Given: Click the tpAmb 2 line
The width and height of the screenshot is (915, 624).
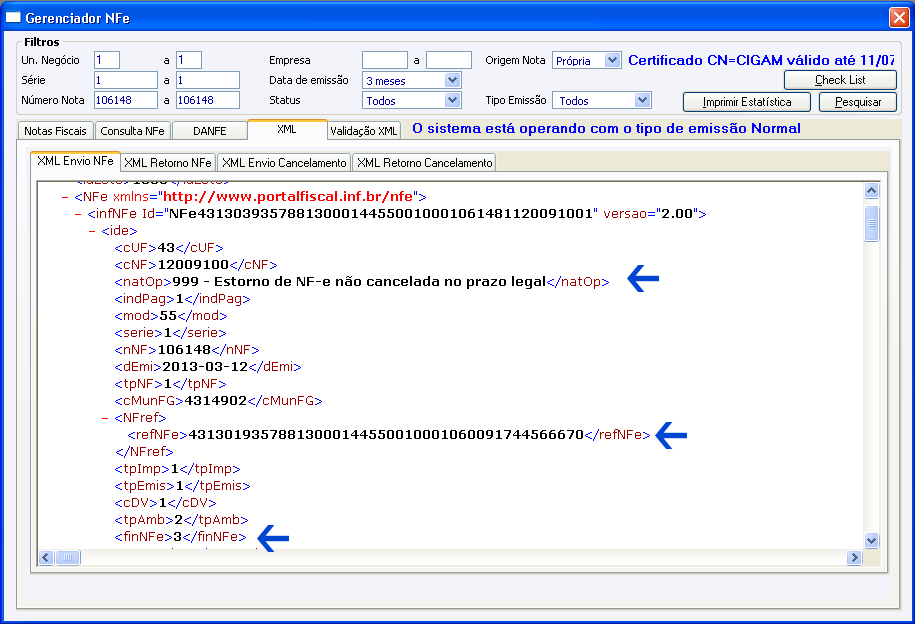Looking at the screenshot, I should click(x=181, y=520).
